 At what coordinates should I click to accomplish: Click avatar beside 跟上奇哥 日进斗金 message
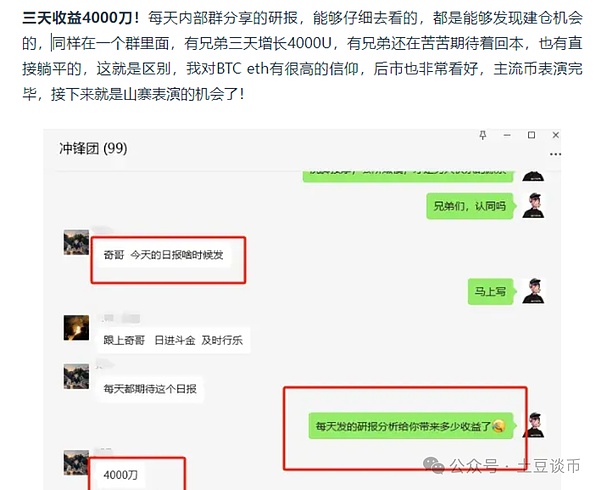tap(76, 328)
